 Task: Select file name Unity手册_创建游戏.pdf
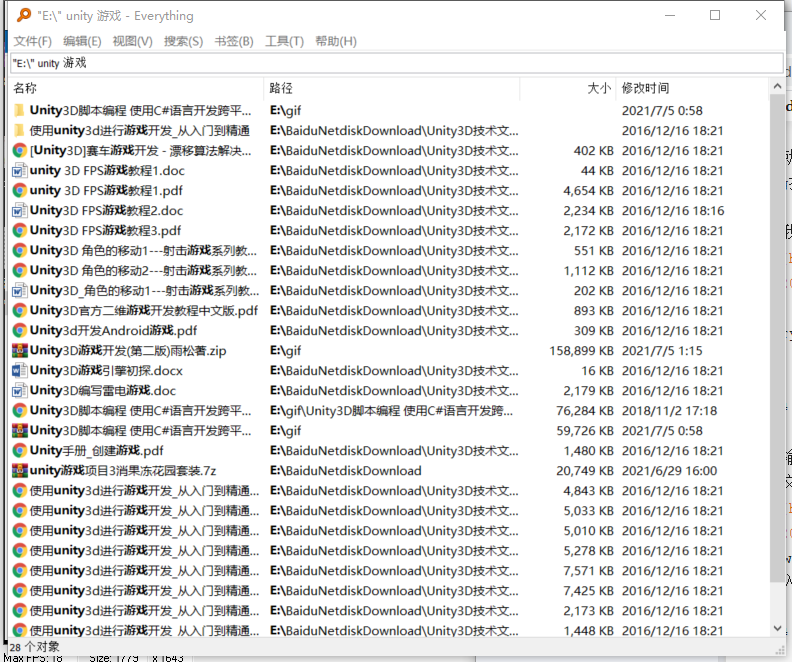(x=96, y=450)
